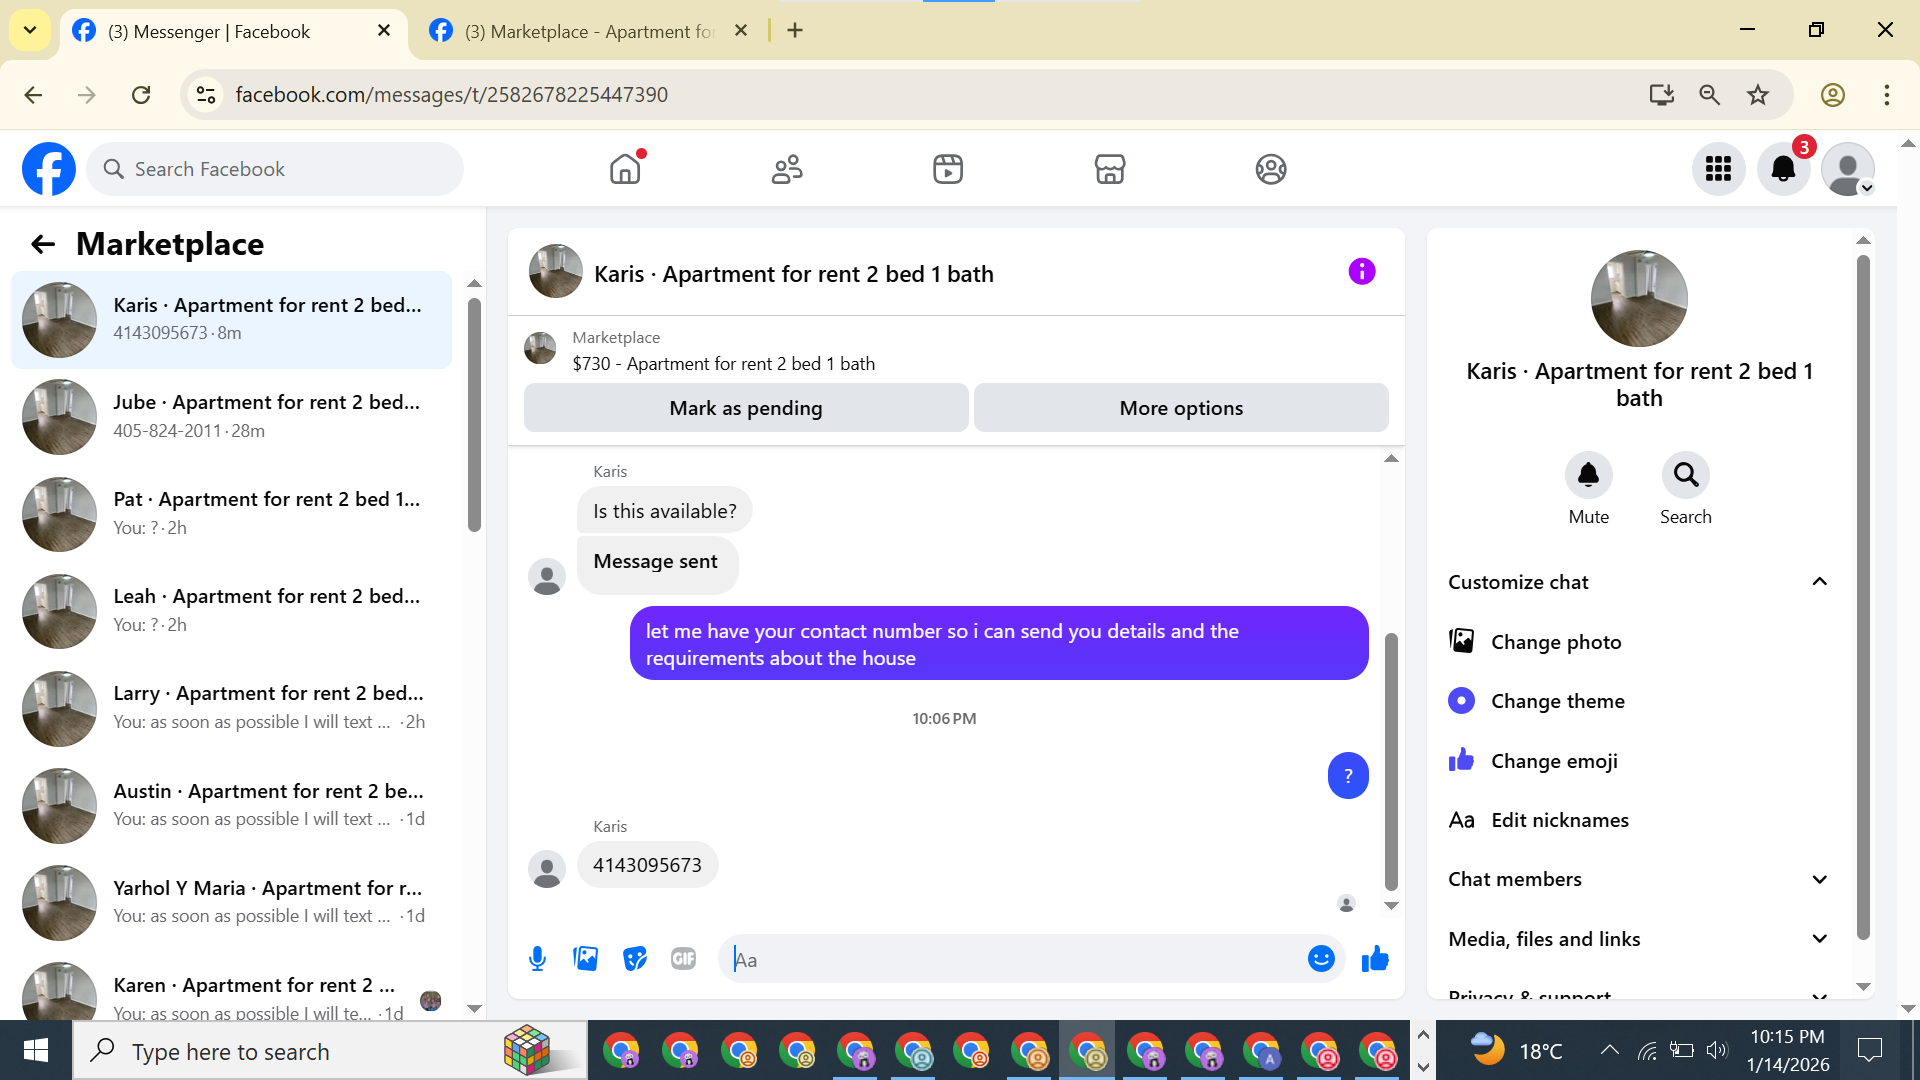Toggle conversation info panel icon

click(x=1361, y=272)
